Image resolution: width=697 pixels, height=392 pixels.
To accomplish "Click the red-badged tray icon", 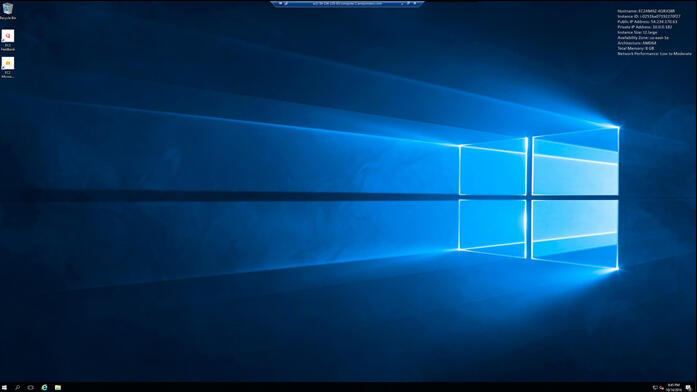I will click(662, 388).
